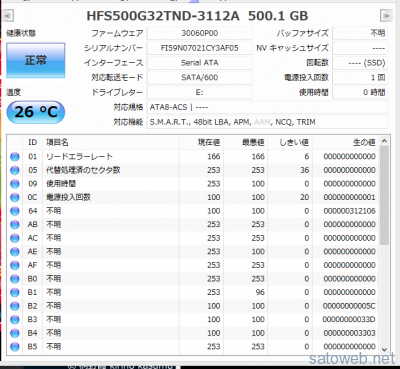Select the 代替処理済のセクタ数 row name
The width and height of the screenshot is (400, 369).
pyautogui.click(x=83, y=170)
